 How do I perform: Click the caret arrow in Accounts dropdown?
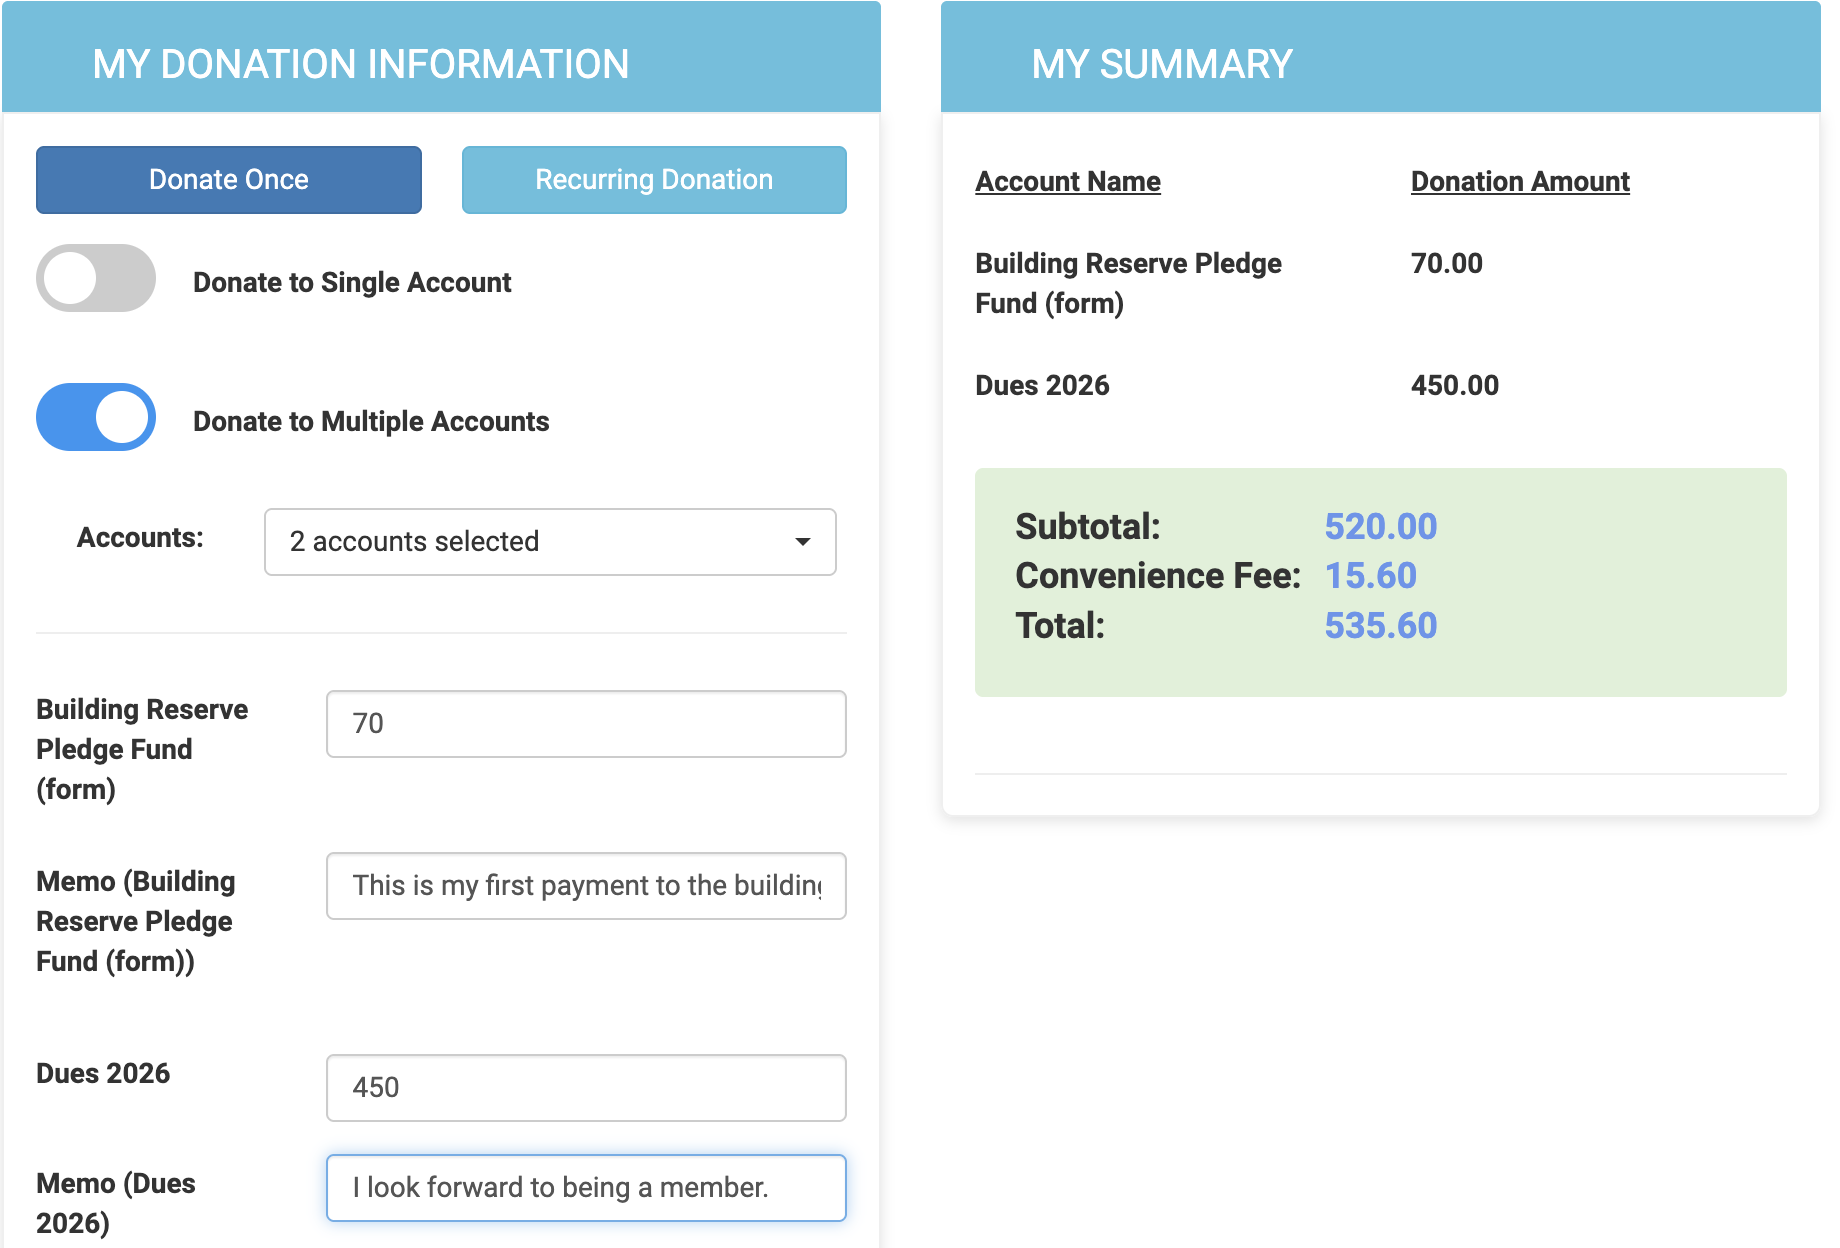pos(802,542)
